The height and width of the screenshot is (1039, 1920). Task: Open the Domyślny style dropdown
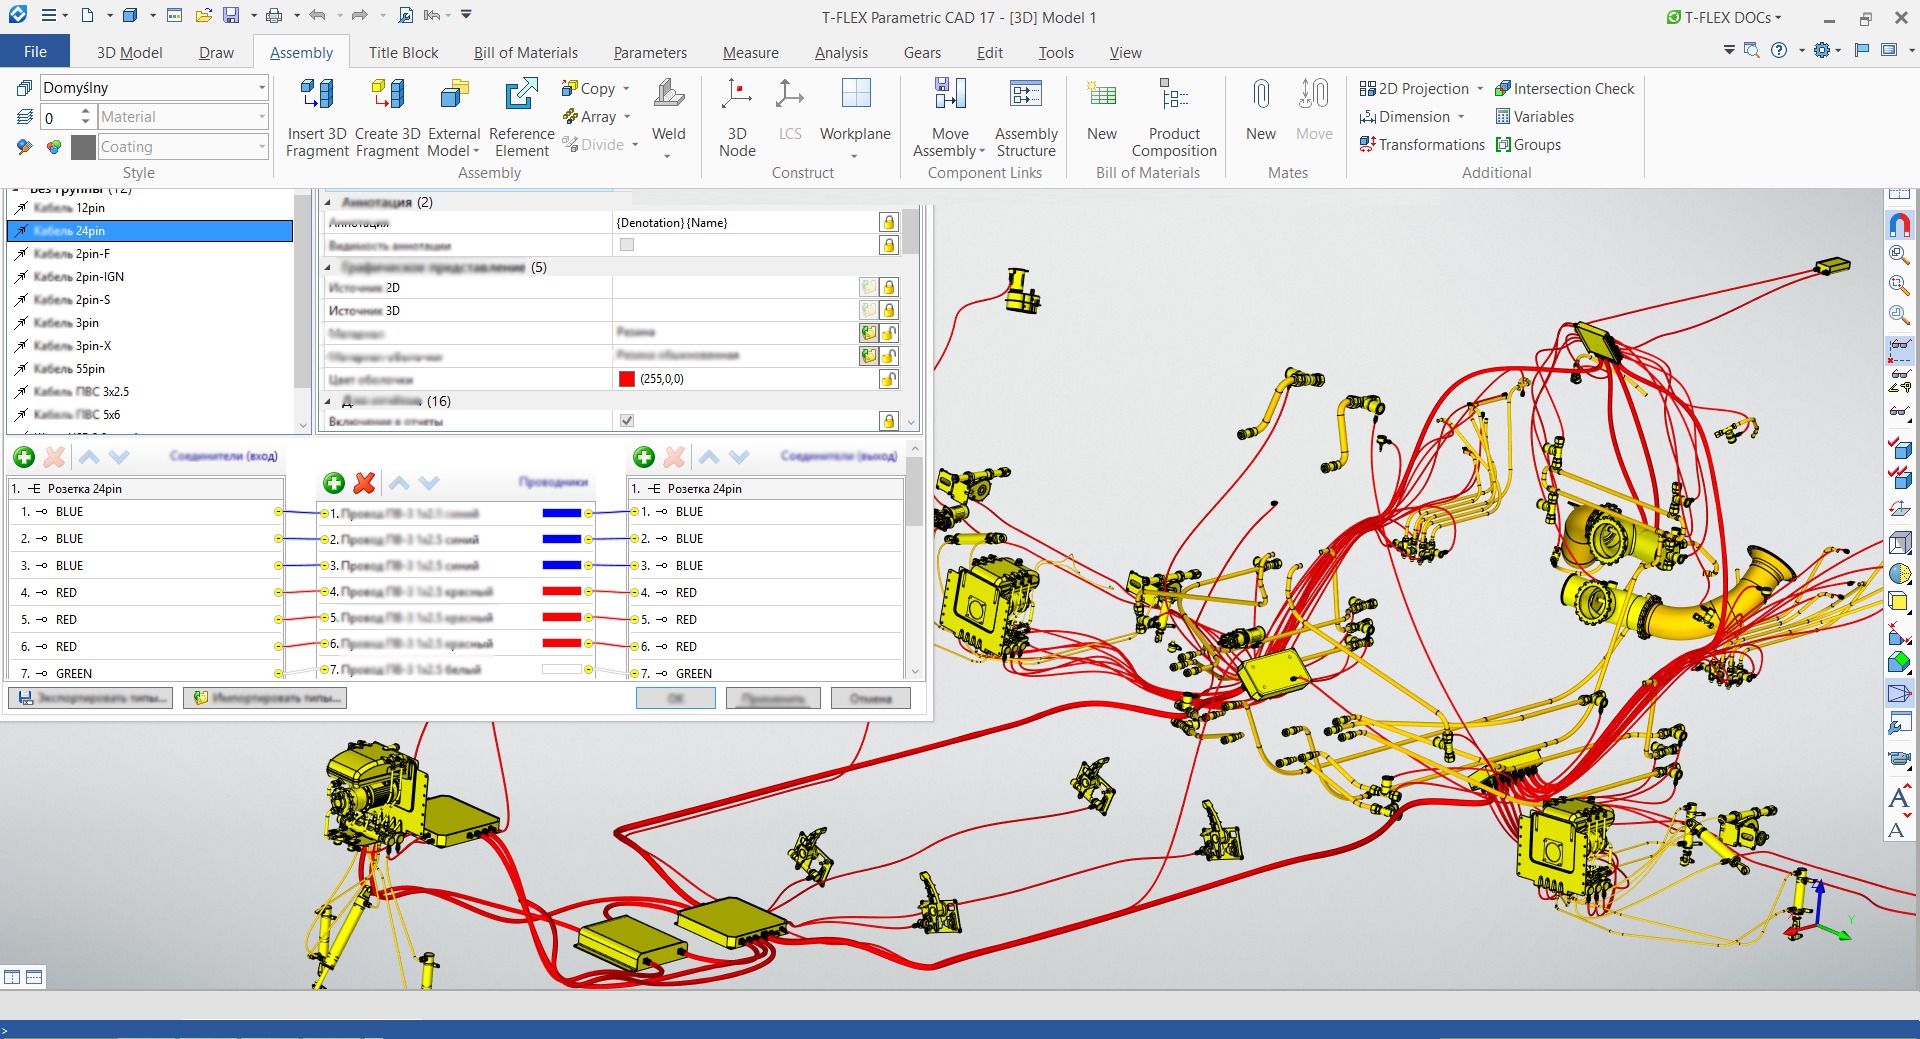coord(262,88)
